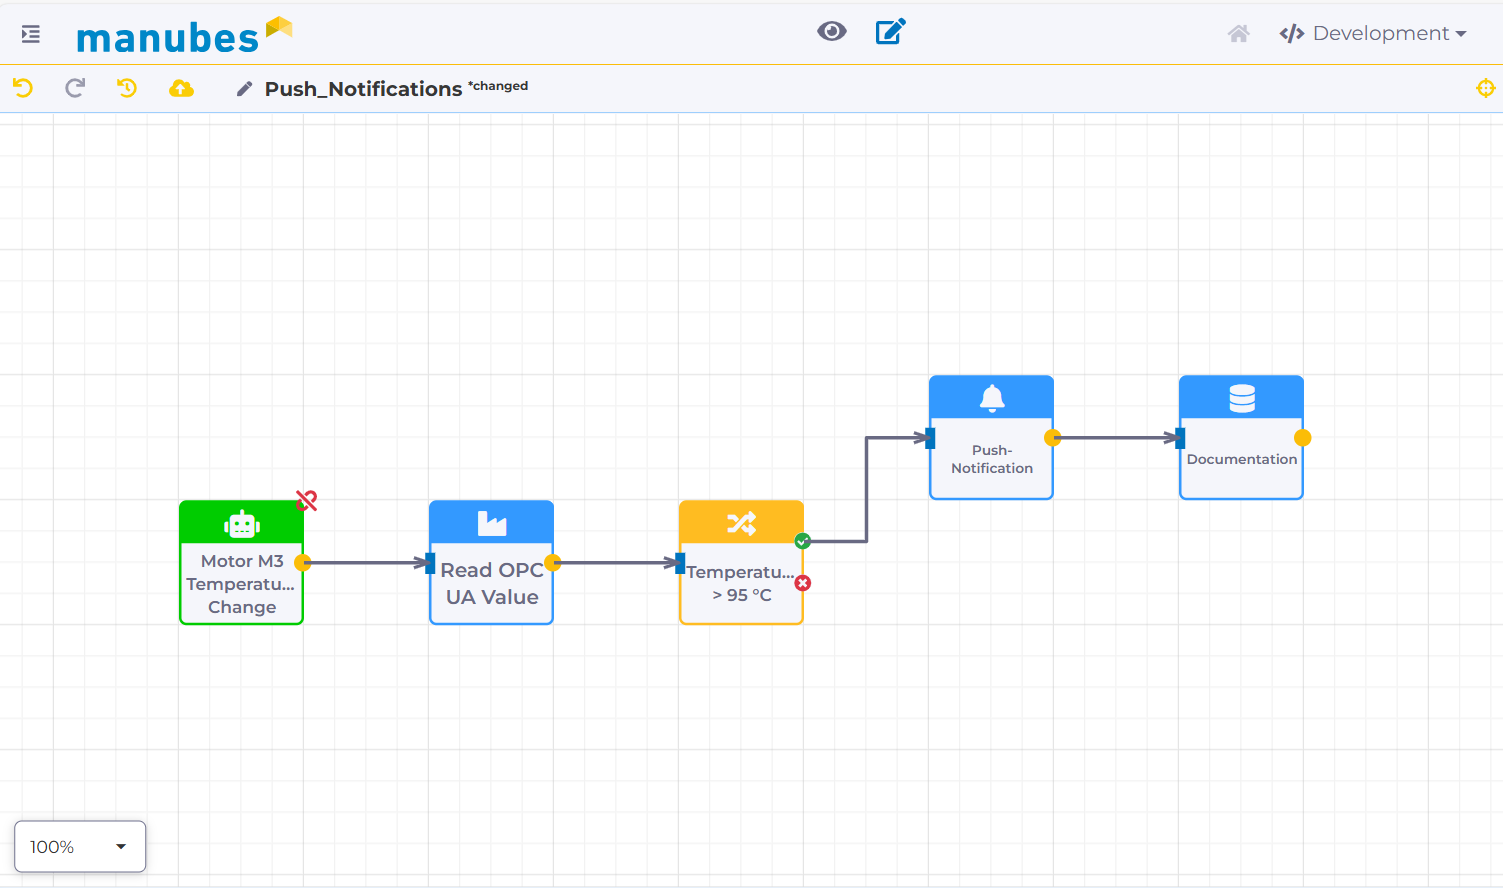Open the sidebar menu toggle icon
Image resolution: width=1503 pixels, height=888 pixels.
pyautogui.click(x=31, y=34)
